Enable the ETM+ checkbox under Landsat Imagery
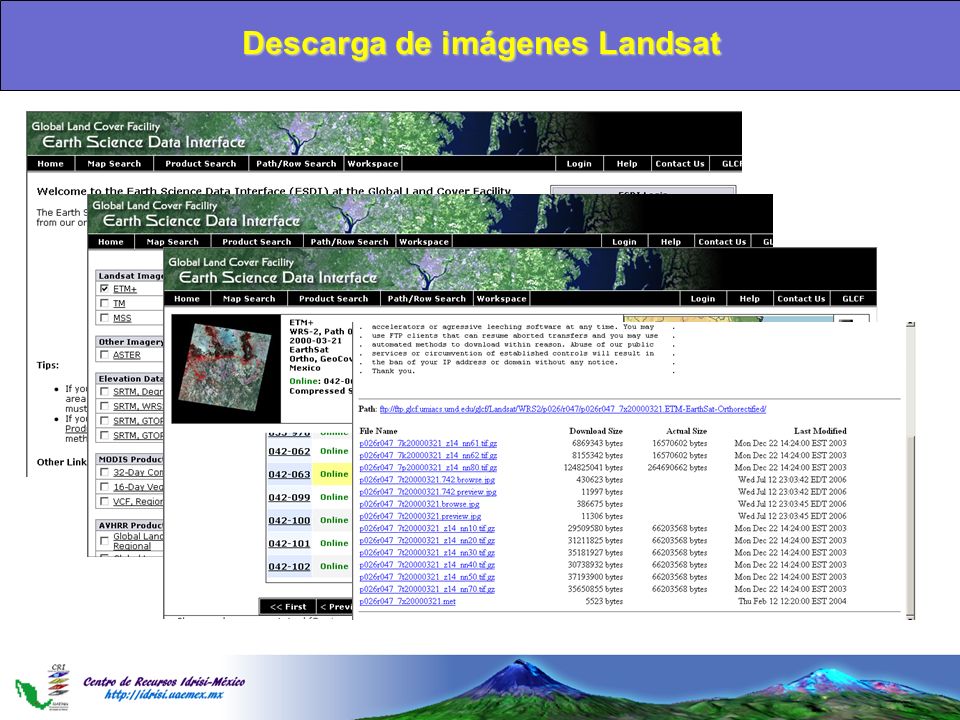960x720 pixels. click(x=104, y=288)
